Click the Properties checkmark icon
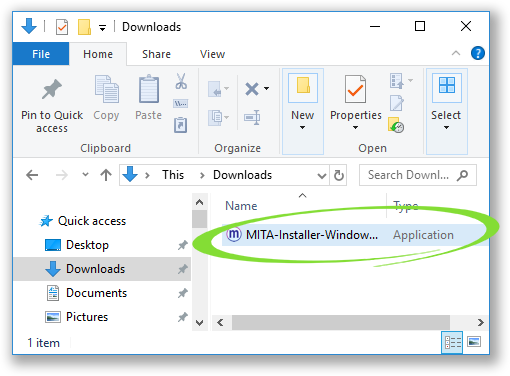Screen dimensions: 510x376 (x=355, y=89)
